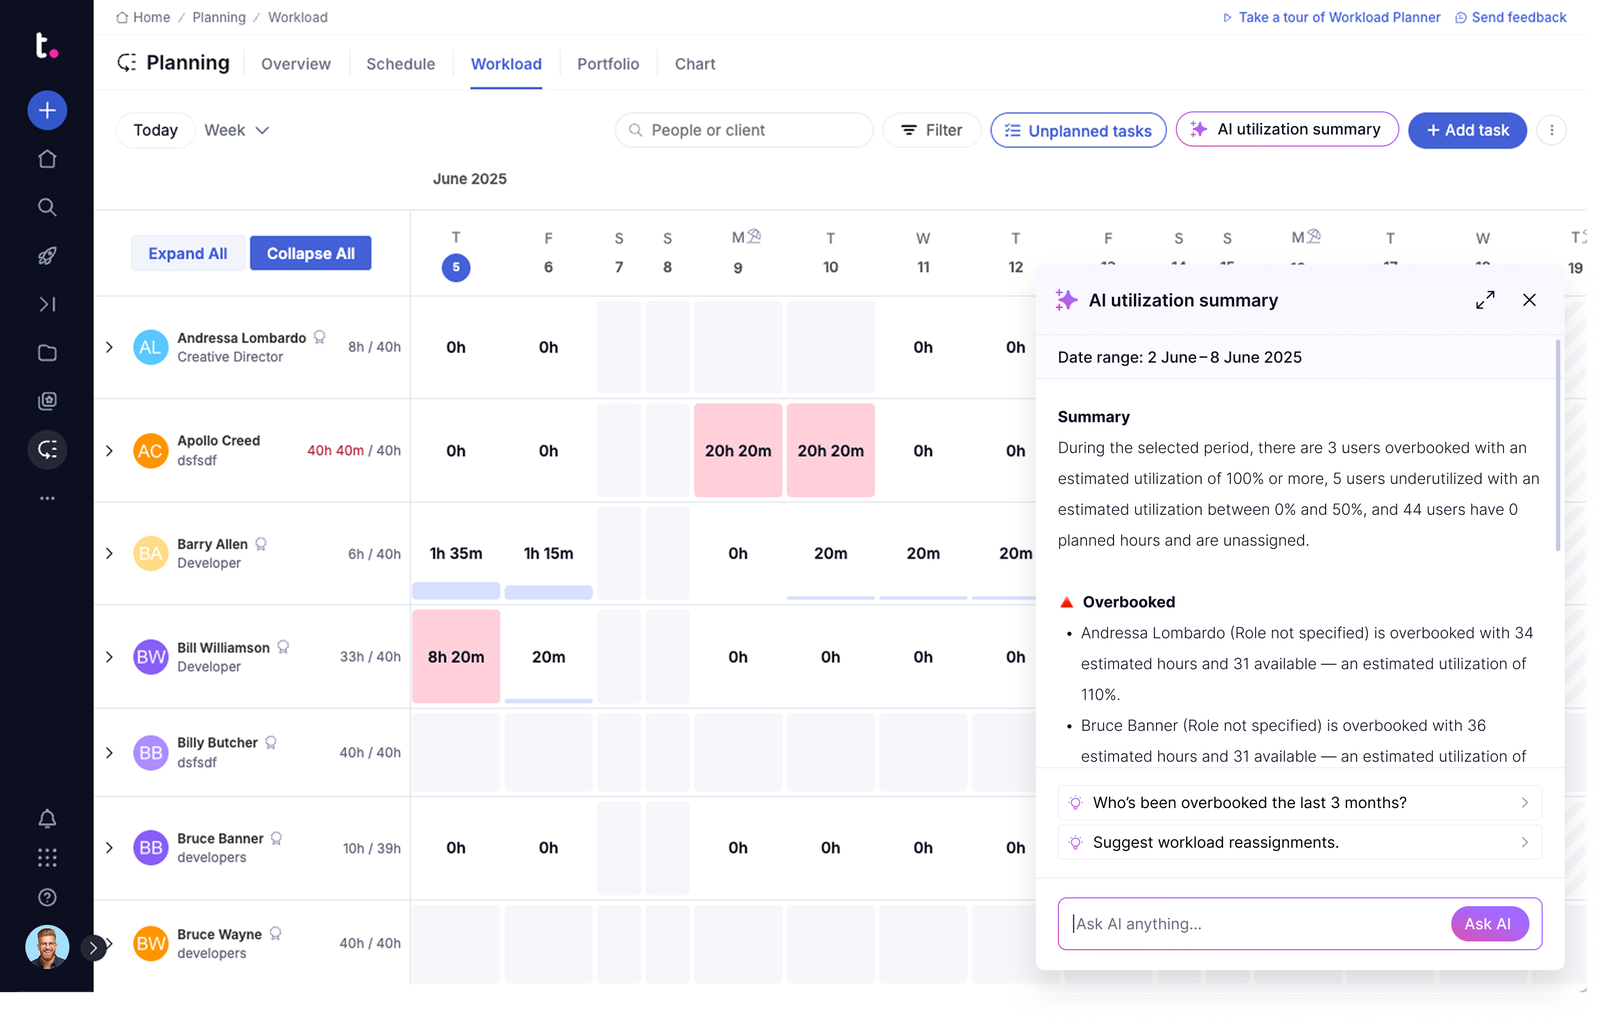Expand Bruce Banner's row
Viewport: 1600px width, 1023px height.
tap(110, 848)
